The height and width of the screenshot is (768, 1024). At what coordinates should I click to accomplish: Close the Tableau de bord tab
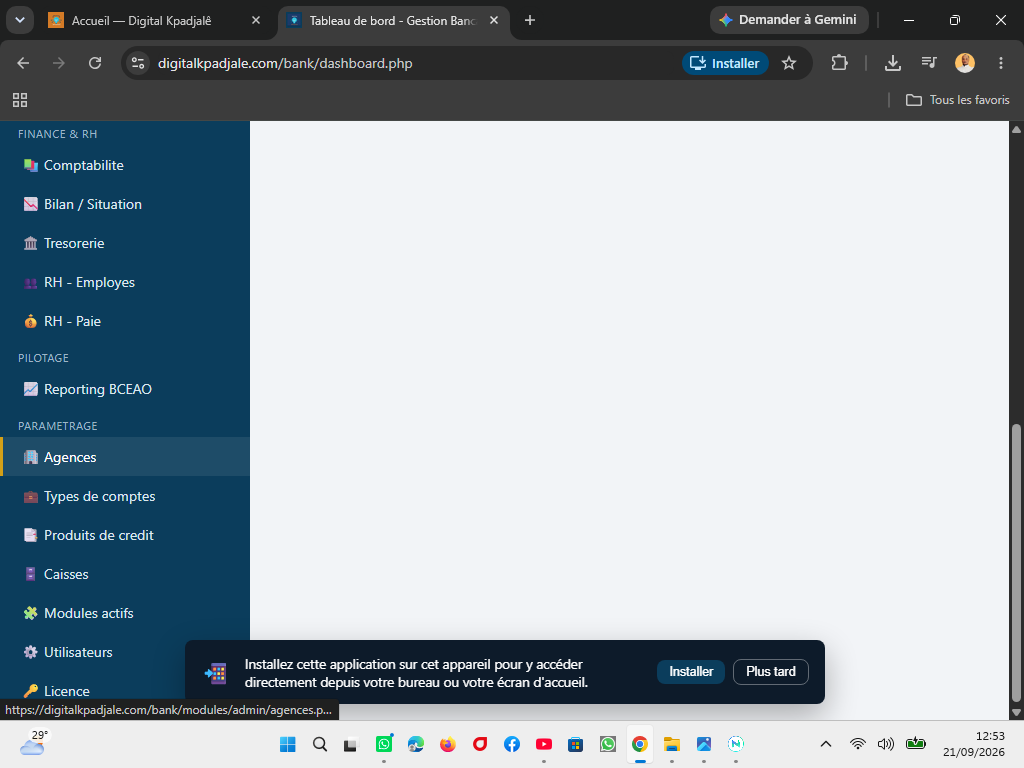[494, 21]
